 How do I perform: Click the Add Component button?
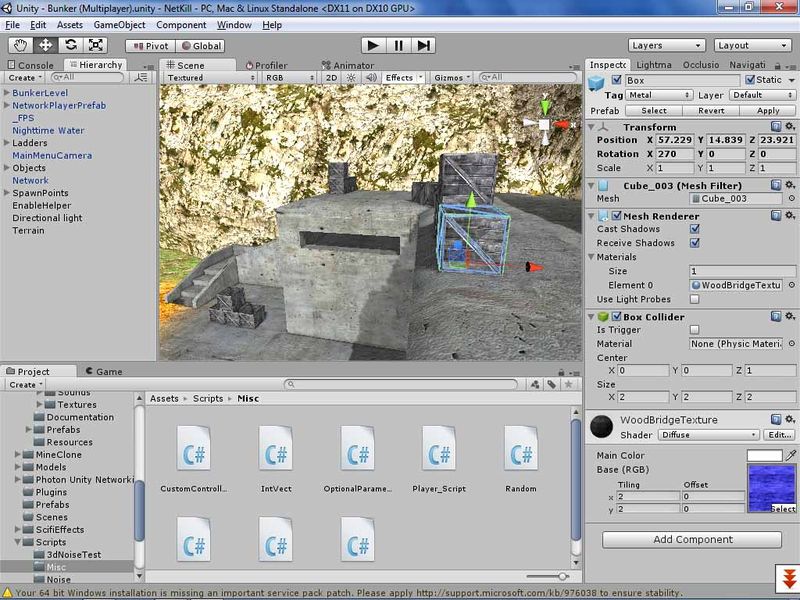695,539
